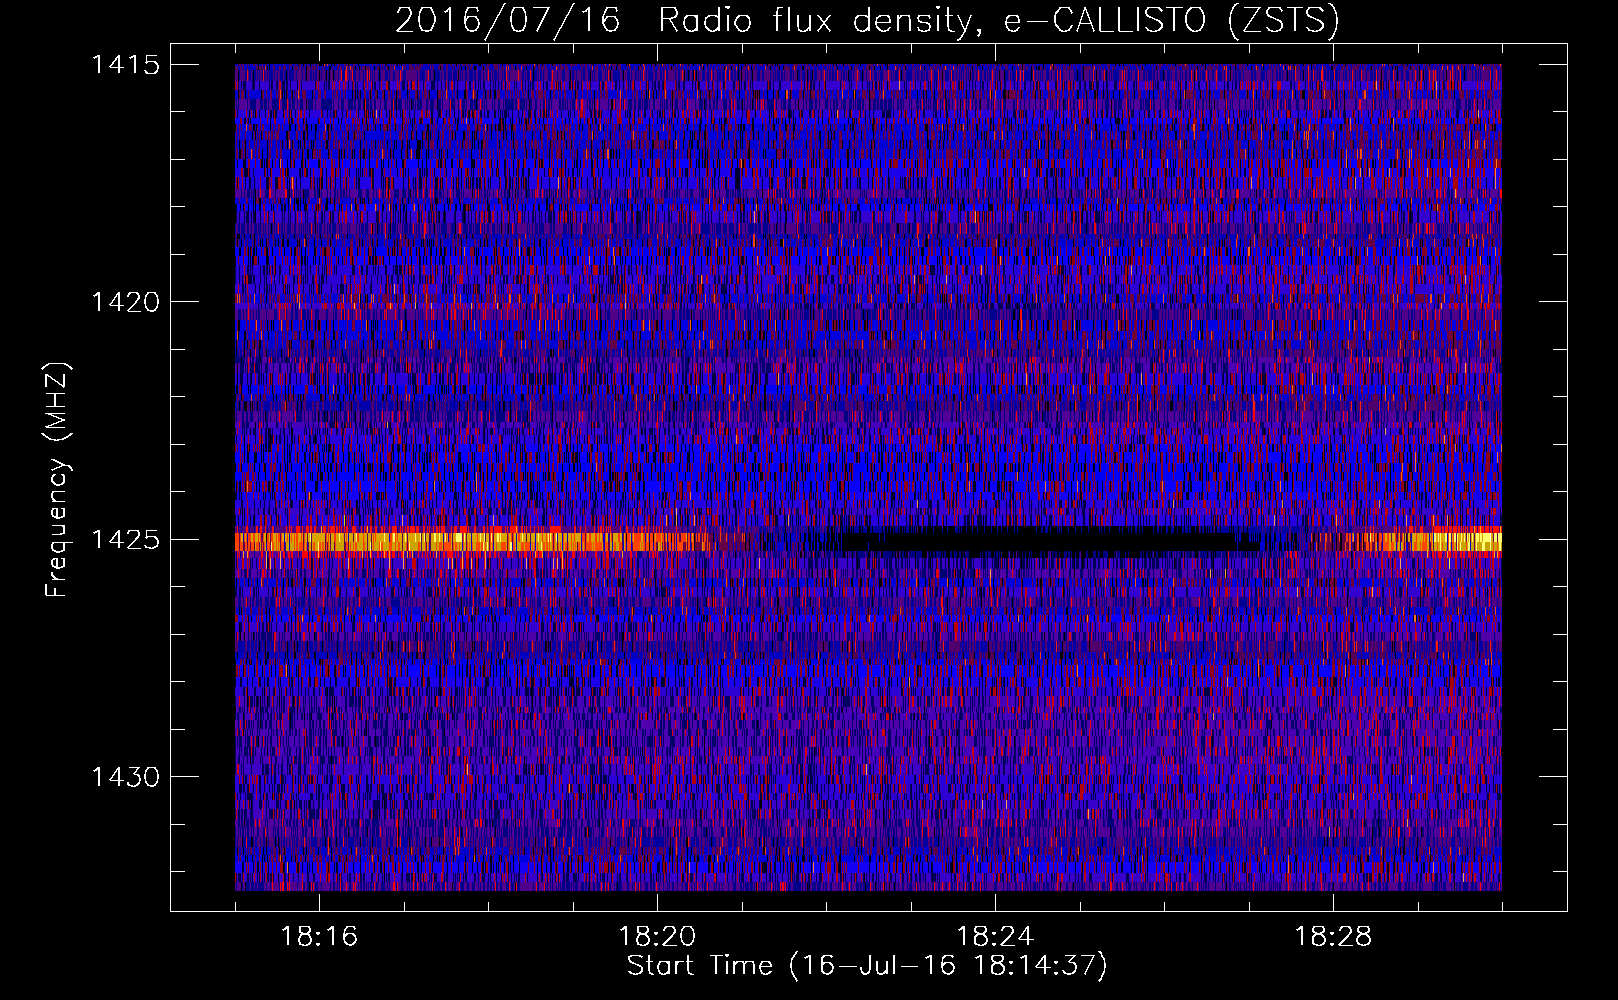Click the 1415 frequency axis label

click(x=126, y=65)
